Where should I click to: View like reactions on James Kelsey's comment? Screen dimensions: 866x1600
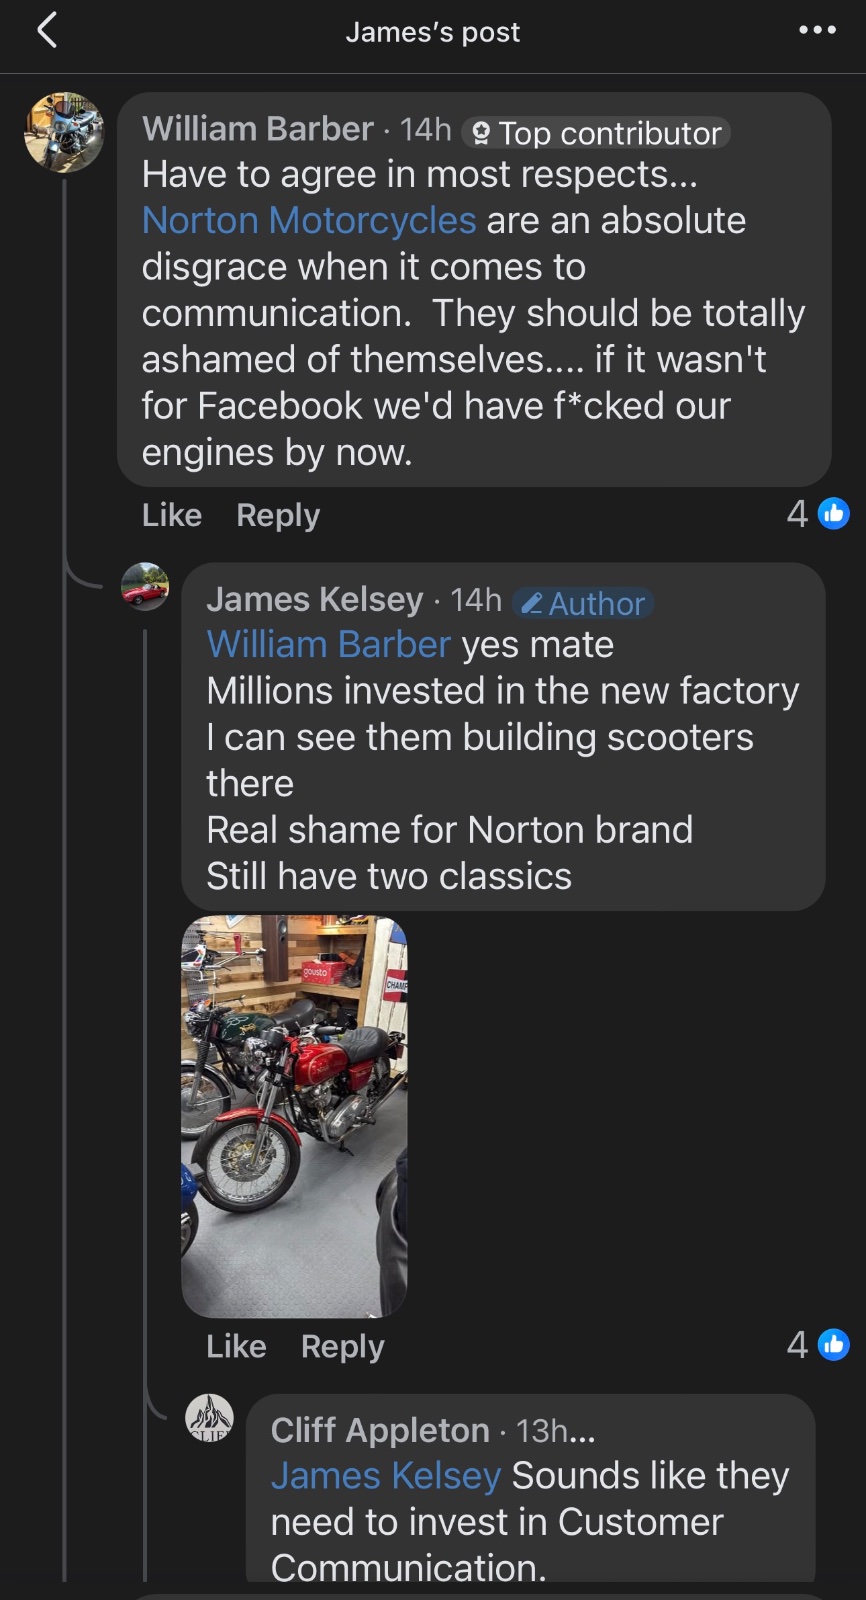pyautogui.click(x=818, y=1345)
